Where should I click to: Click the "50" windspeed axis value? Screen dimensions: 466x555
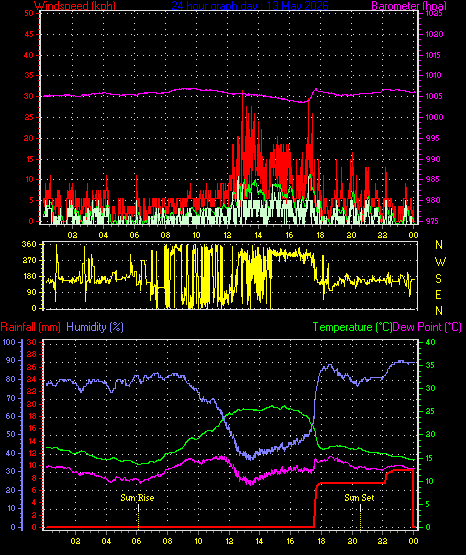pos(29,13)
